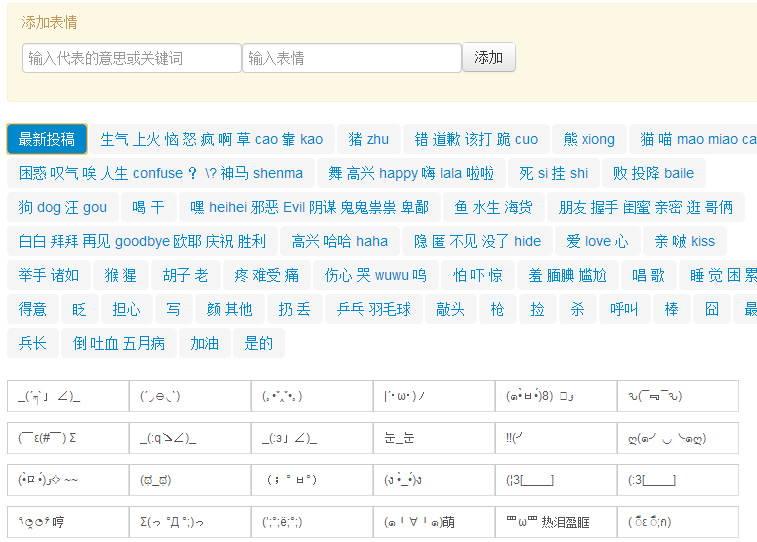Select the _(:qゝ∠)_ emoticon cell

[190, 438]
